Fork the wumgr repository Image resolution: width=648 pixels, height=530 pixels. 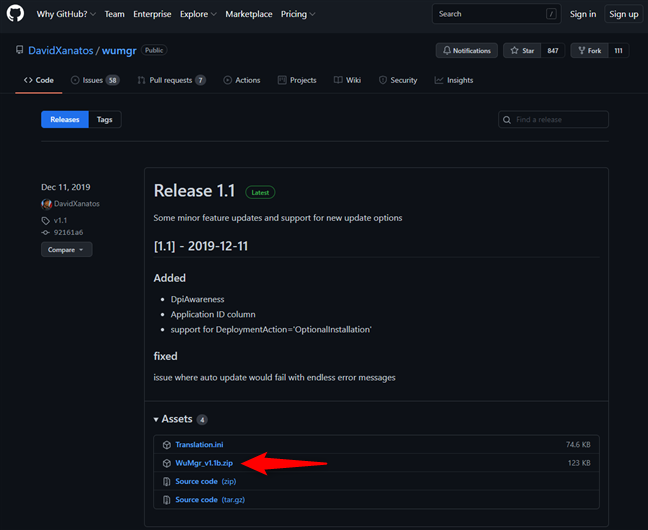589,50
